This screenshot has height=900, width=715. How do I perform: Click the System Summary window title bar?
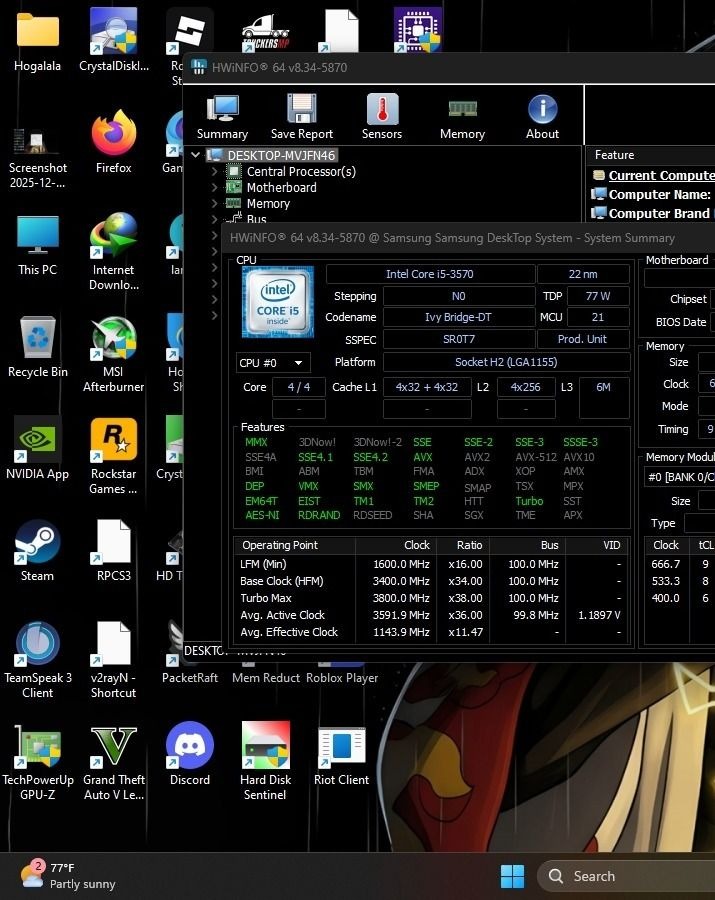(x=468, y=238)
